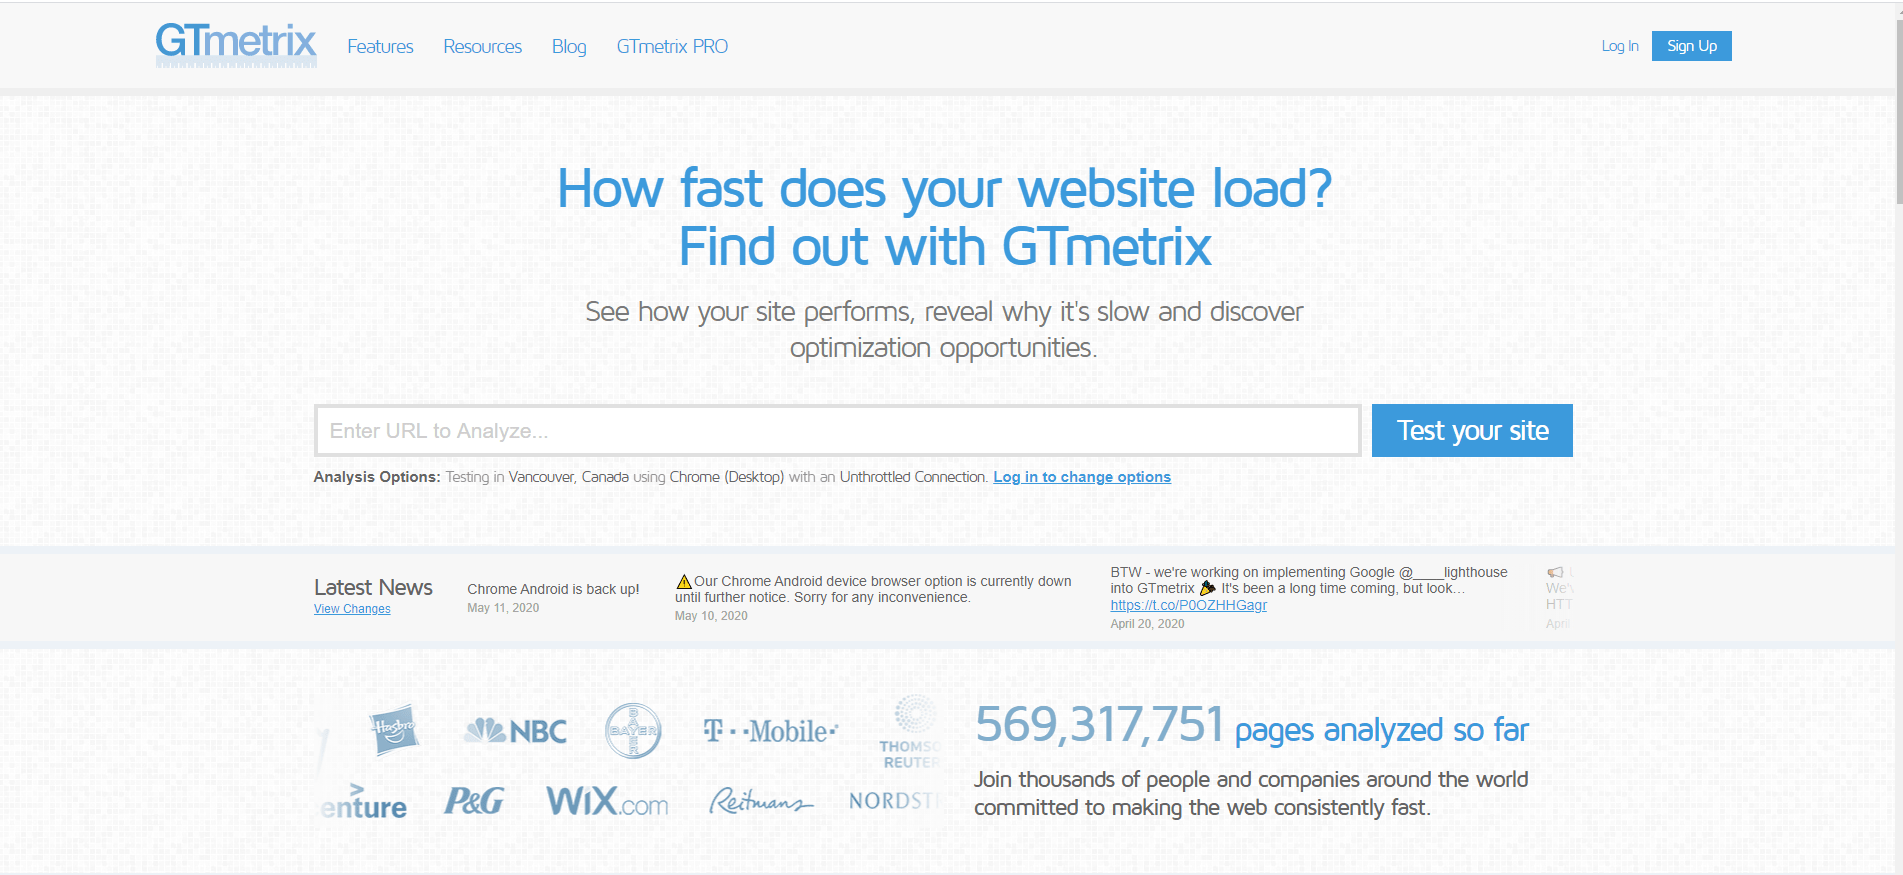Click the megaphone icon in the cut-off news item
Image resolution: width=1903 pixels, height=875 pixels.
click(1555, 572)
